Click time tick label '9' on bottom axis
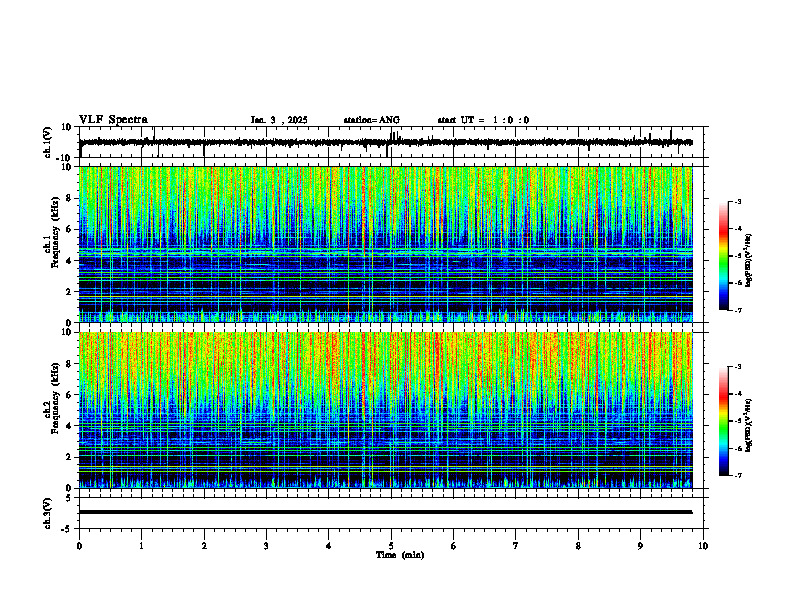The width and height of the screenshot is (792, 612). 640,546
